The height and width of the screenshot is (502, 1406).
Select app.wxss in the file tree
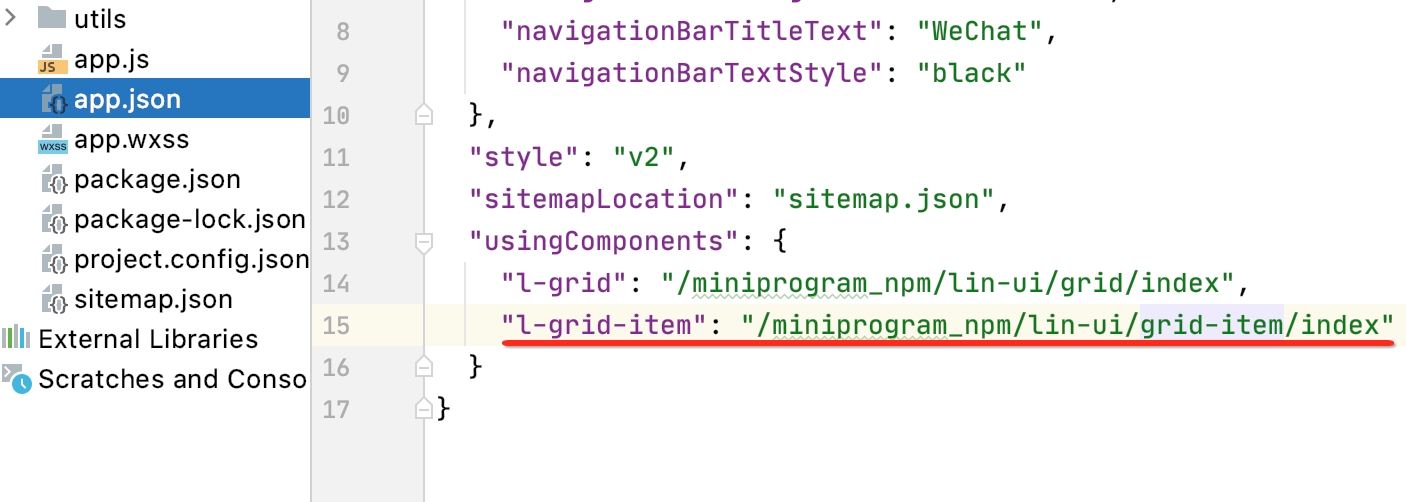(131, 140)
